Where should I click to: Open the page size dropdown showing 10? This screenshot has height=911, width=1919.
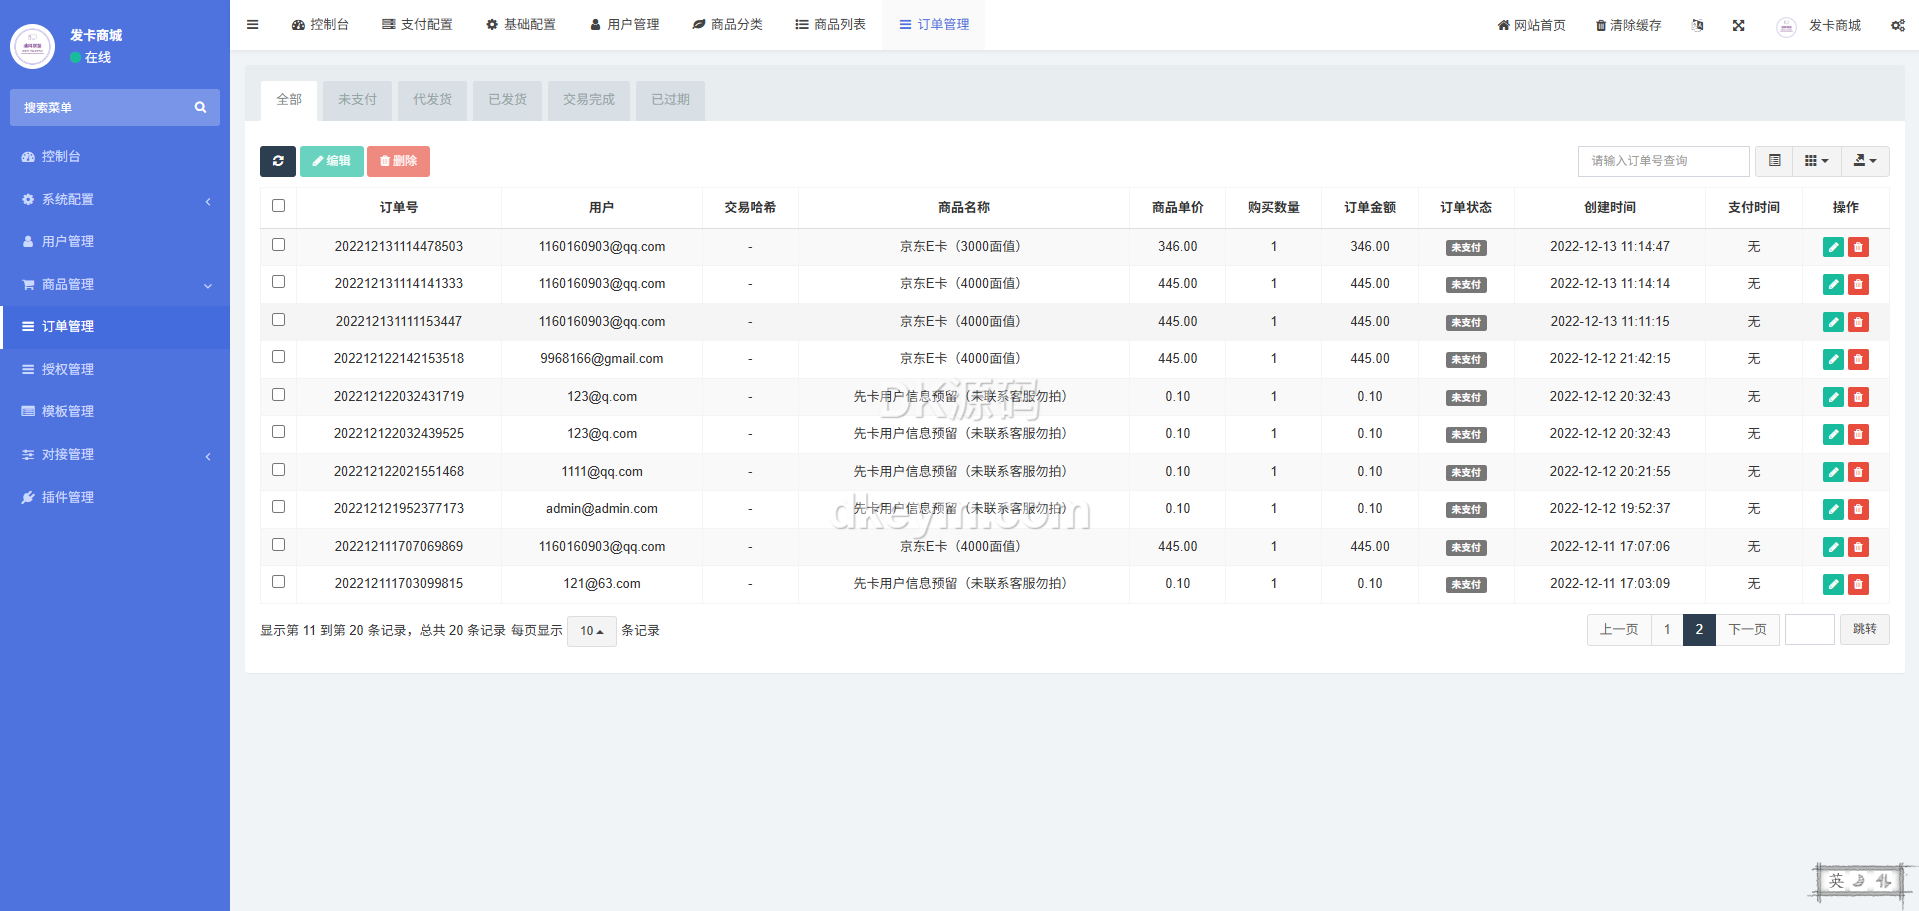tap(592, 631)
